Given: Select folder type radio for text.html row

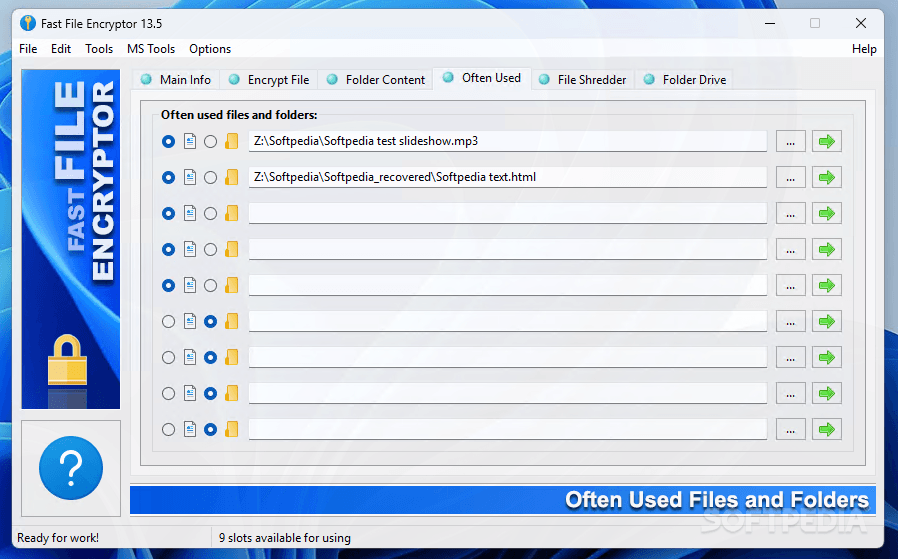Looking at the screenshot, I should point(210,178).
